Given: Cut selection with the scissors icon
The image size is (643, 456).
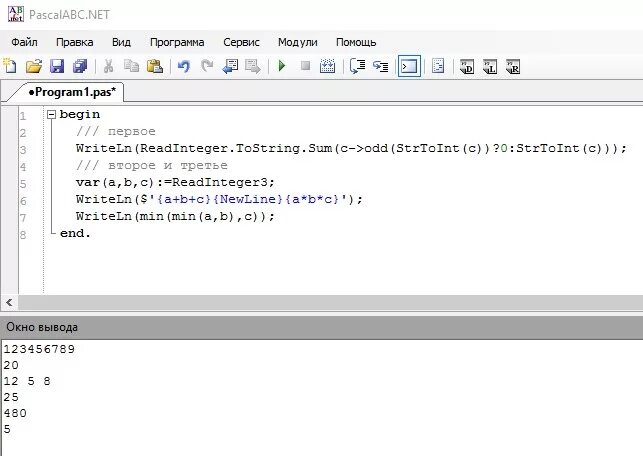Looking at the screenshot, I should pyautogui.click(x=108, y=66).
